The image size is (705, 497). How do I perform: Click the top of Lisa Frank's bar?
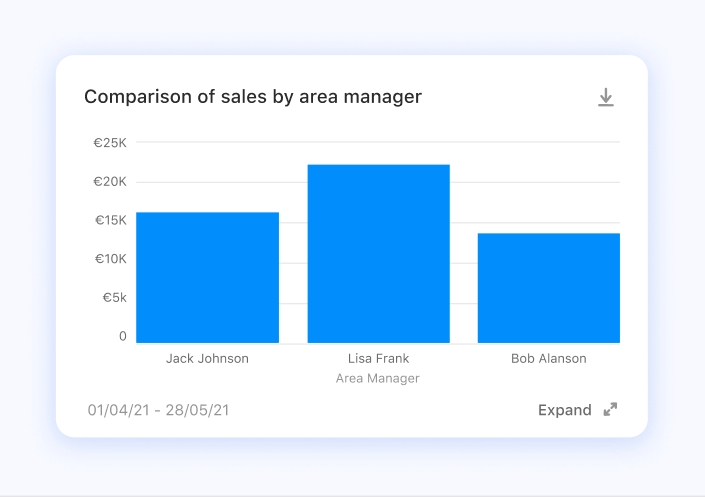tap(378, 166)
